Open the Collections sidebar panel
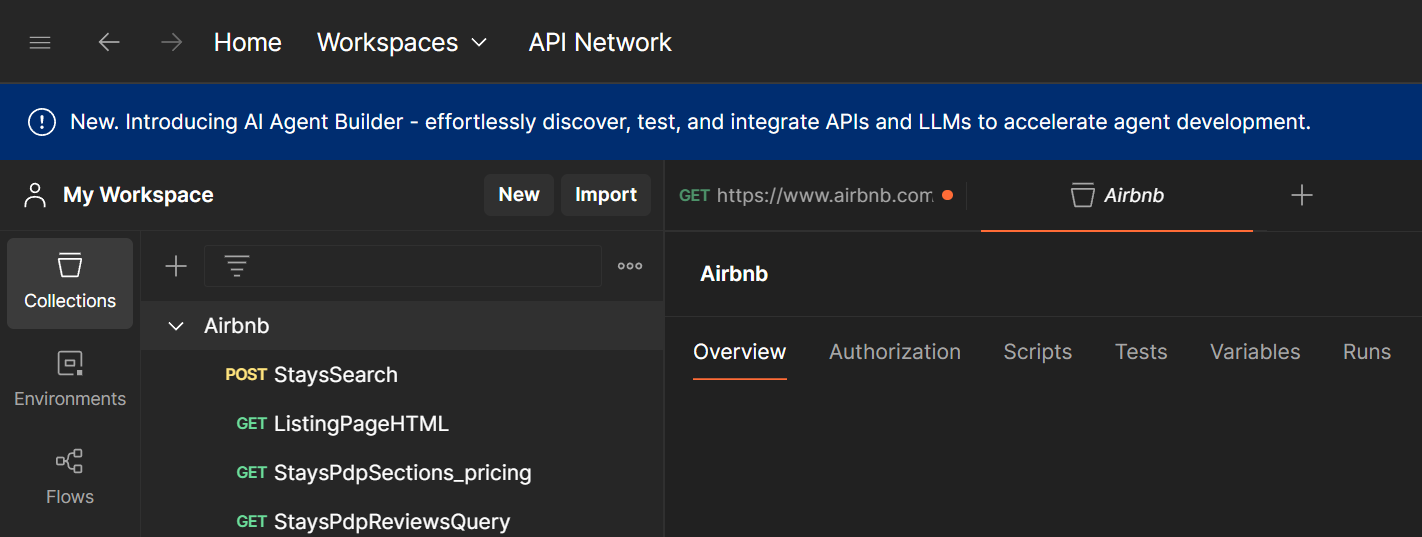 click(x=70, y=283)
